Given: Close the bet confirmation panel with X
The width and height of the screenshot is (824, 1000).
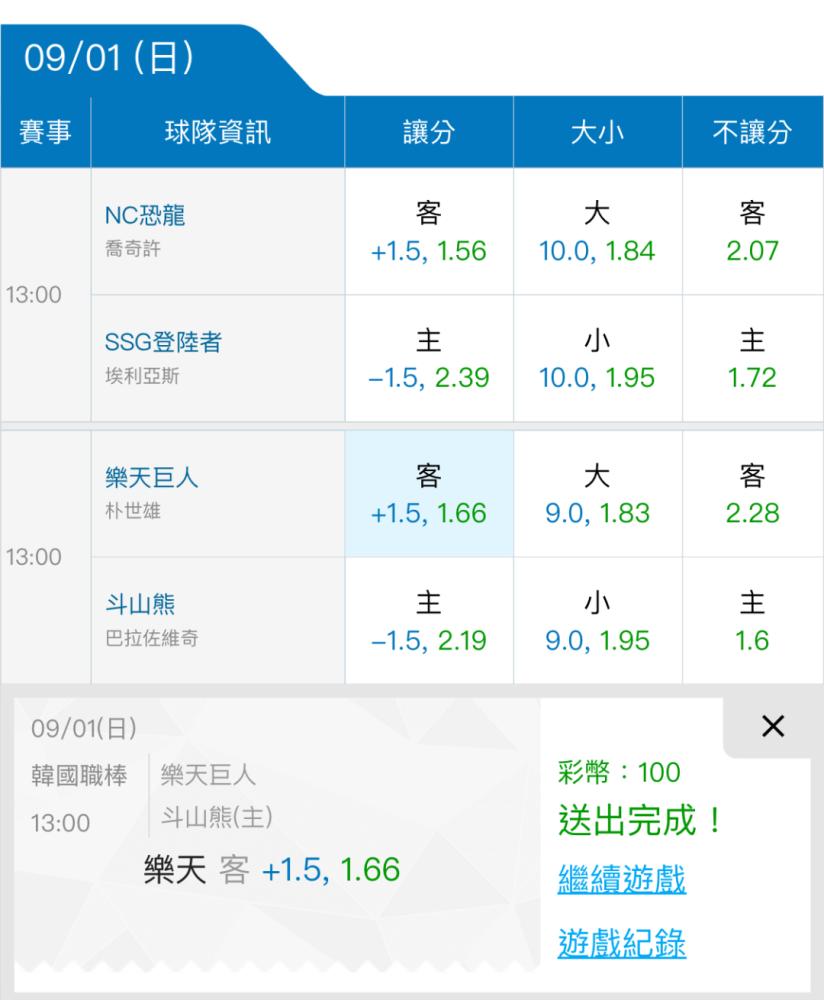Looking at the screenshot, I should click(772, 726).
